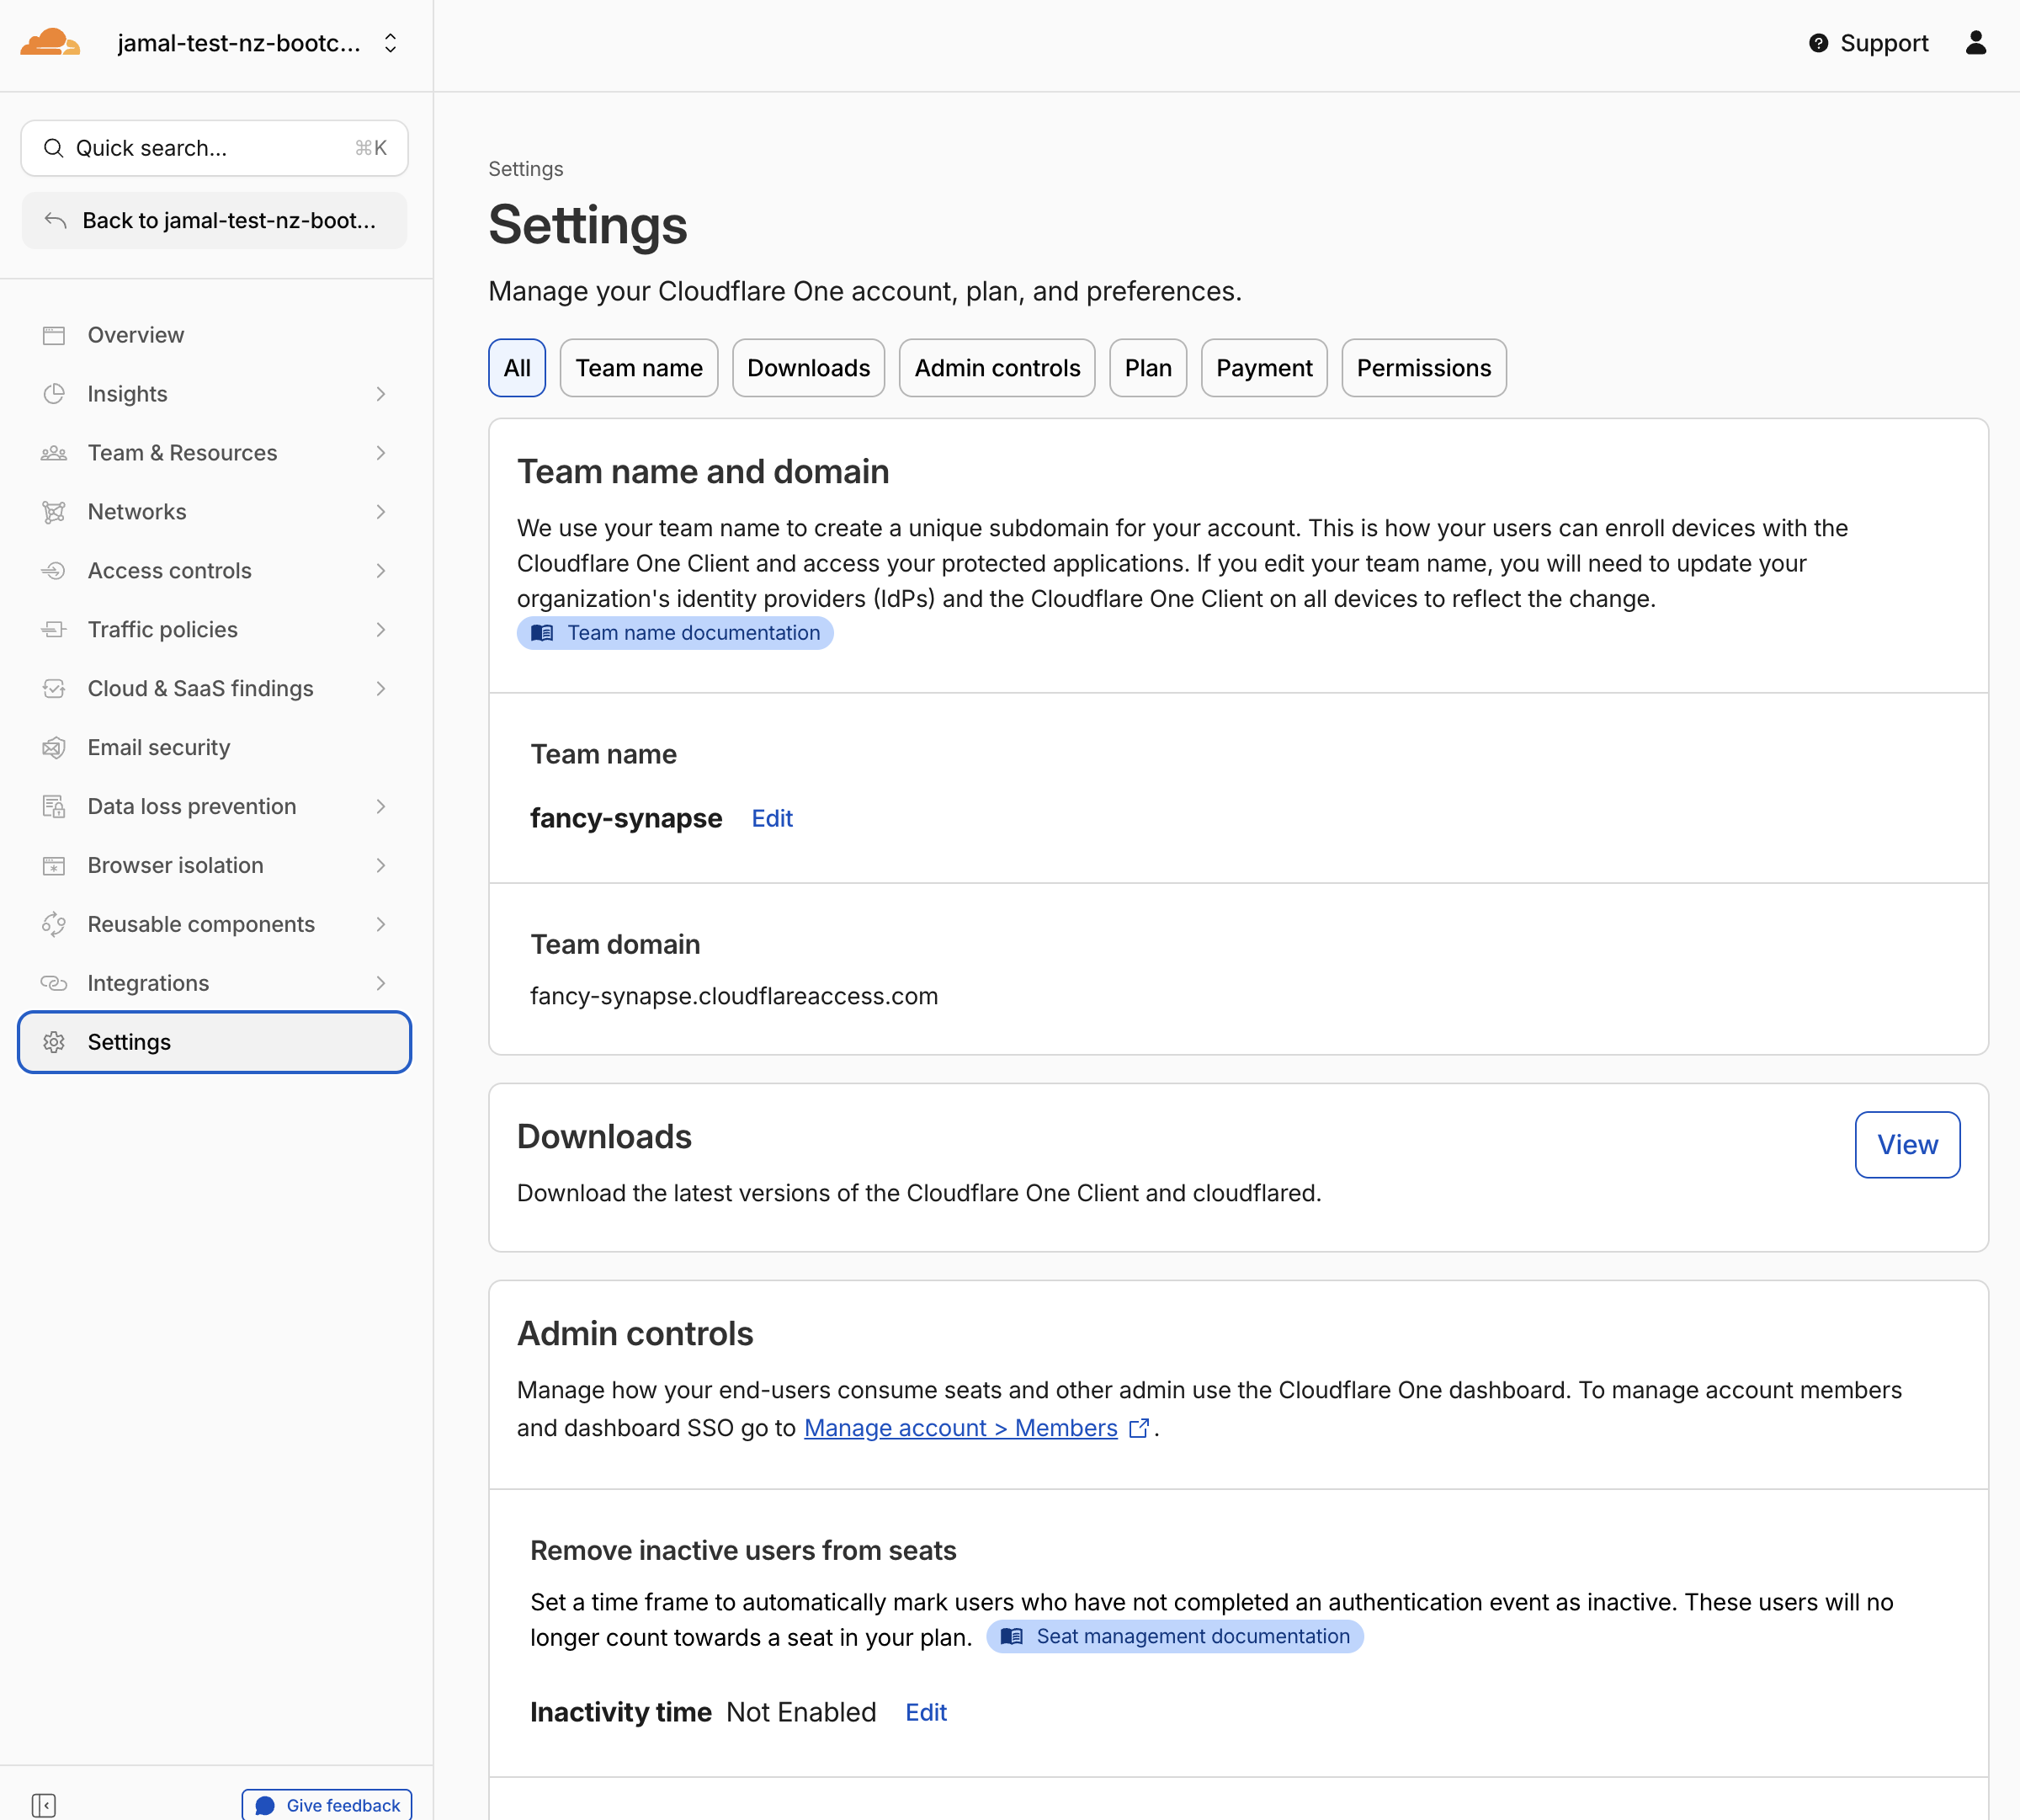
Task: Expand the Traffic policies chevron
Action: pyautogui.click(x=381, y=630)
